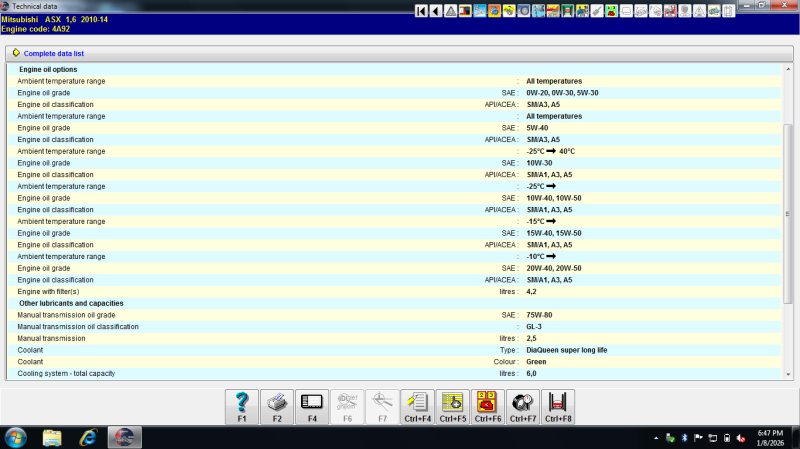Click the muted volume tray icon
The width and height of the screenshot is (800, 449).
741,438
